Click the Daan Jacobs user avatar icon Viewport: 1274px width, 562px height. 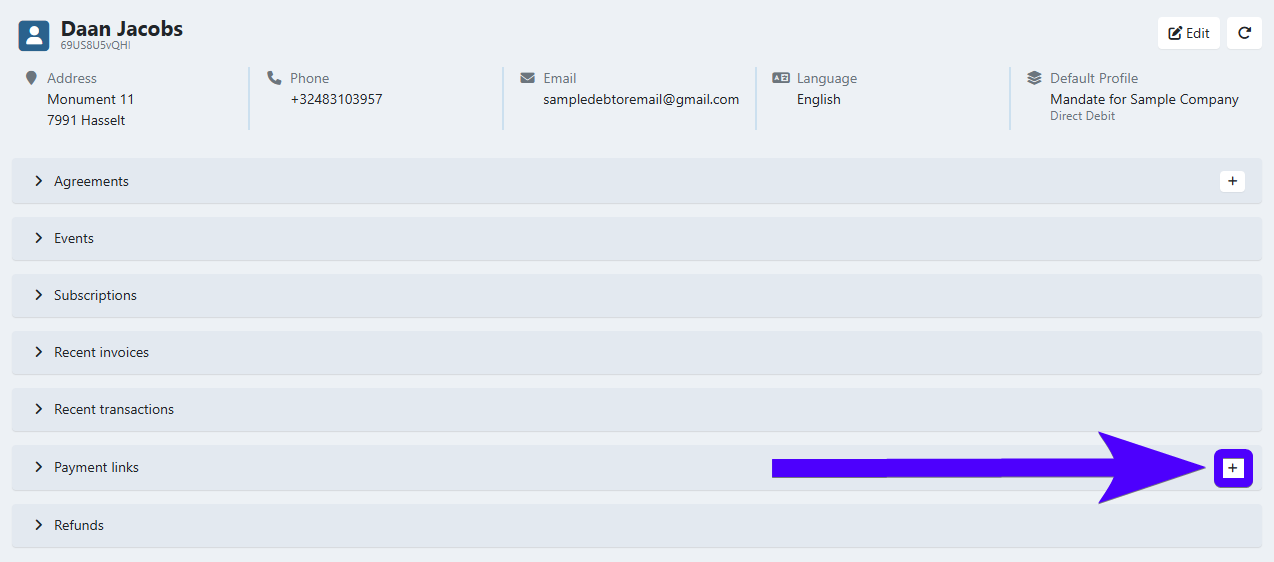point(34,36)
